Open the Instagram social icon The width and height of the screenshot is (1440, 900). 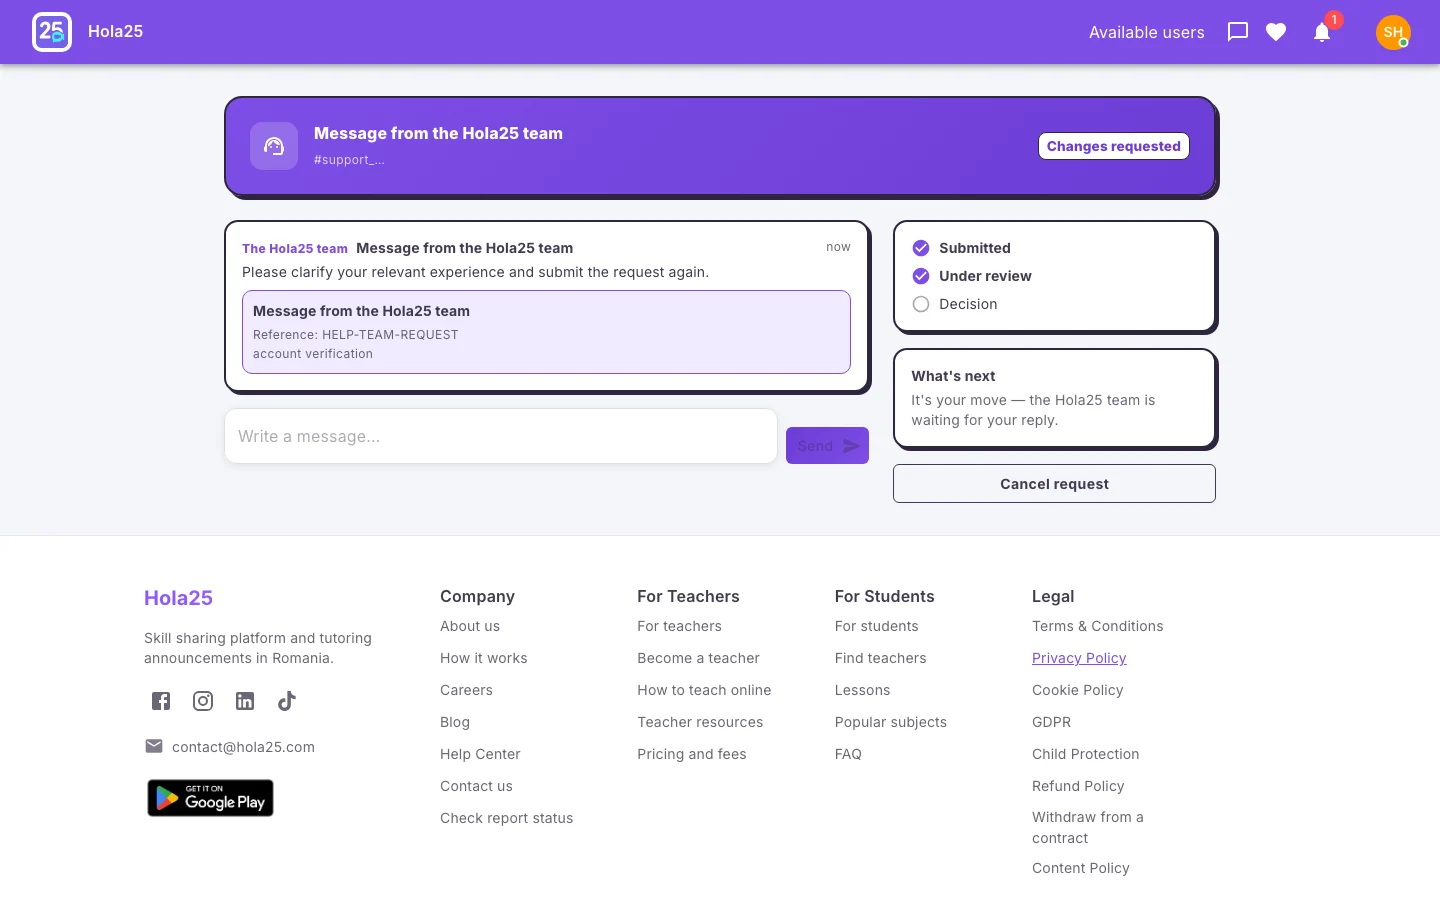203,701
